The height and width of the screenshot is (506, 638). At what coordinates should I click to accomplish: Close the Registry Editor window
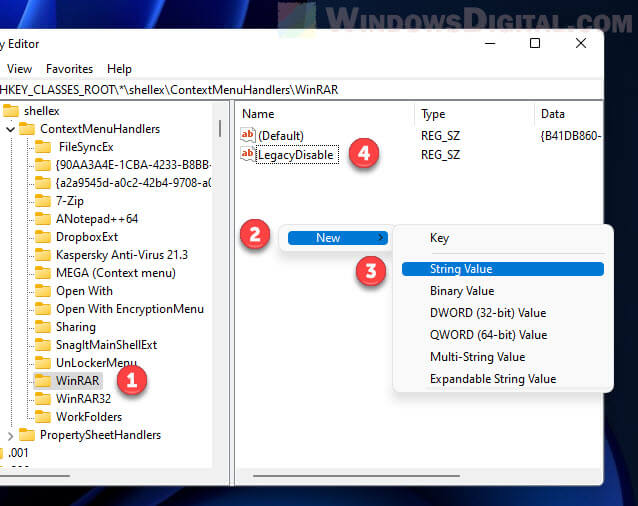(581, 43)
